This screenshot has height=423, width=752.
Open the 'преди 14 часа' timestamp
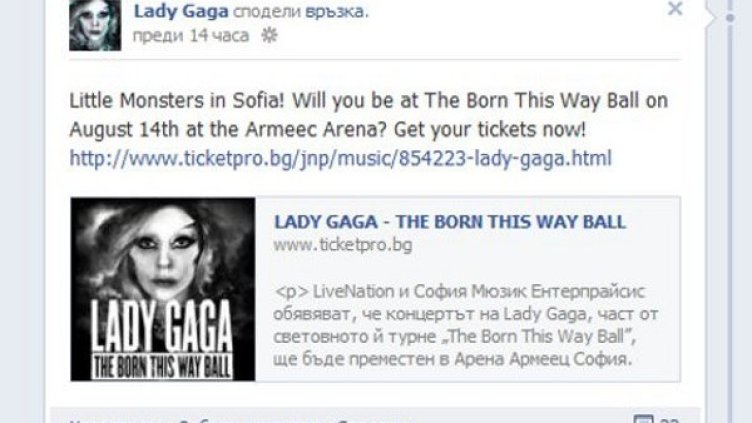click(191, 35)
